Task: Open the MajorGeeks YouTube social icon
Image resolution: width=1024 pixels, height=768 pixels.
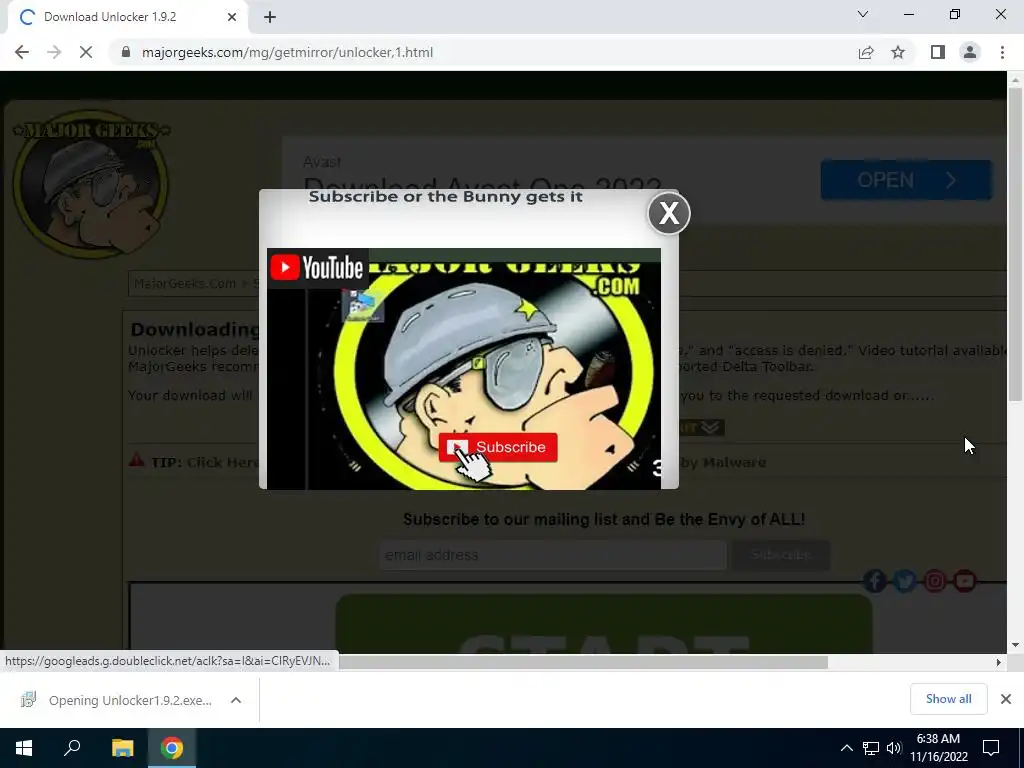Action: 965,581
